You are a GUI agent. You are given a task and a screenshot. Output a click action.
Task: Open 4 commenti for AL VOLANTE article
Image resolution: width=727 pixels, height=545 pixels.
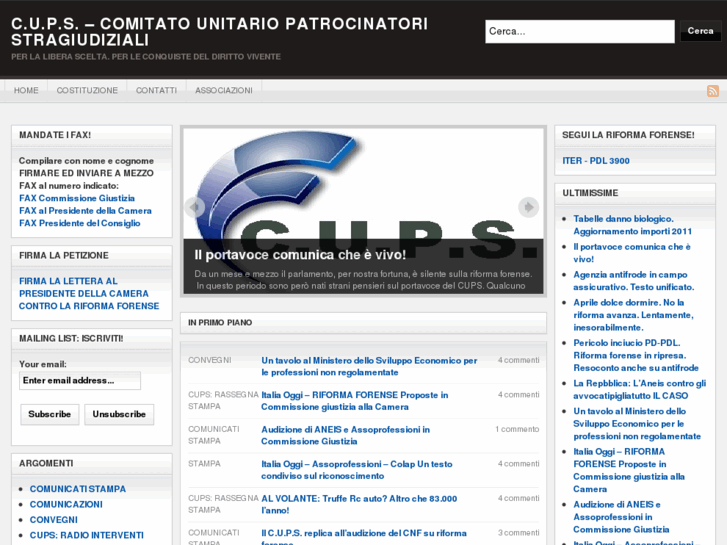pos(518,498)
